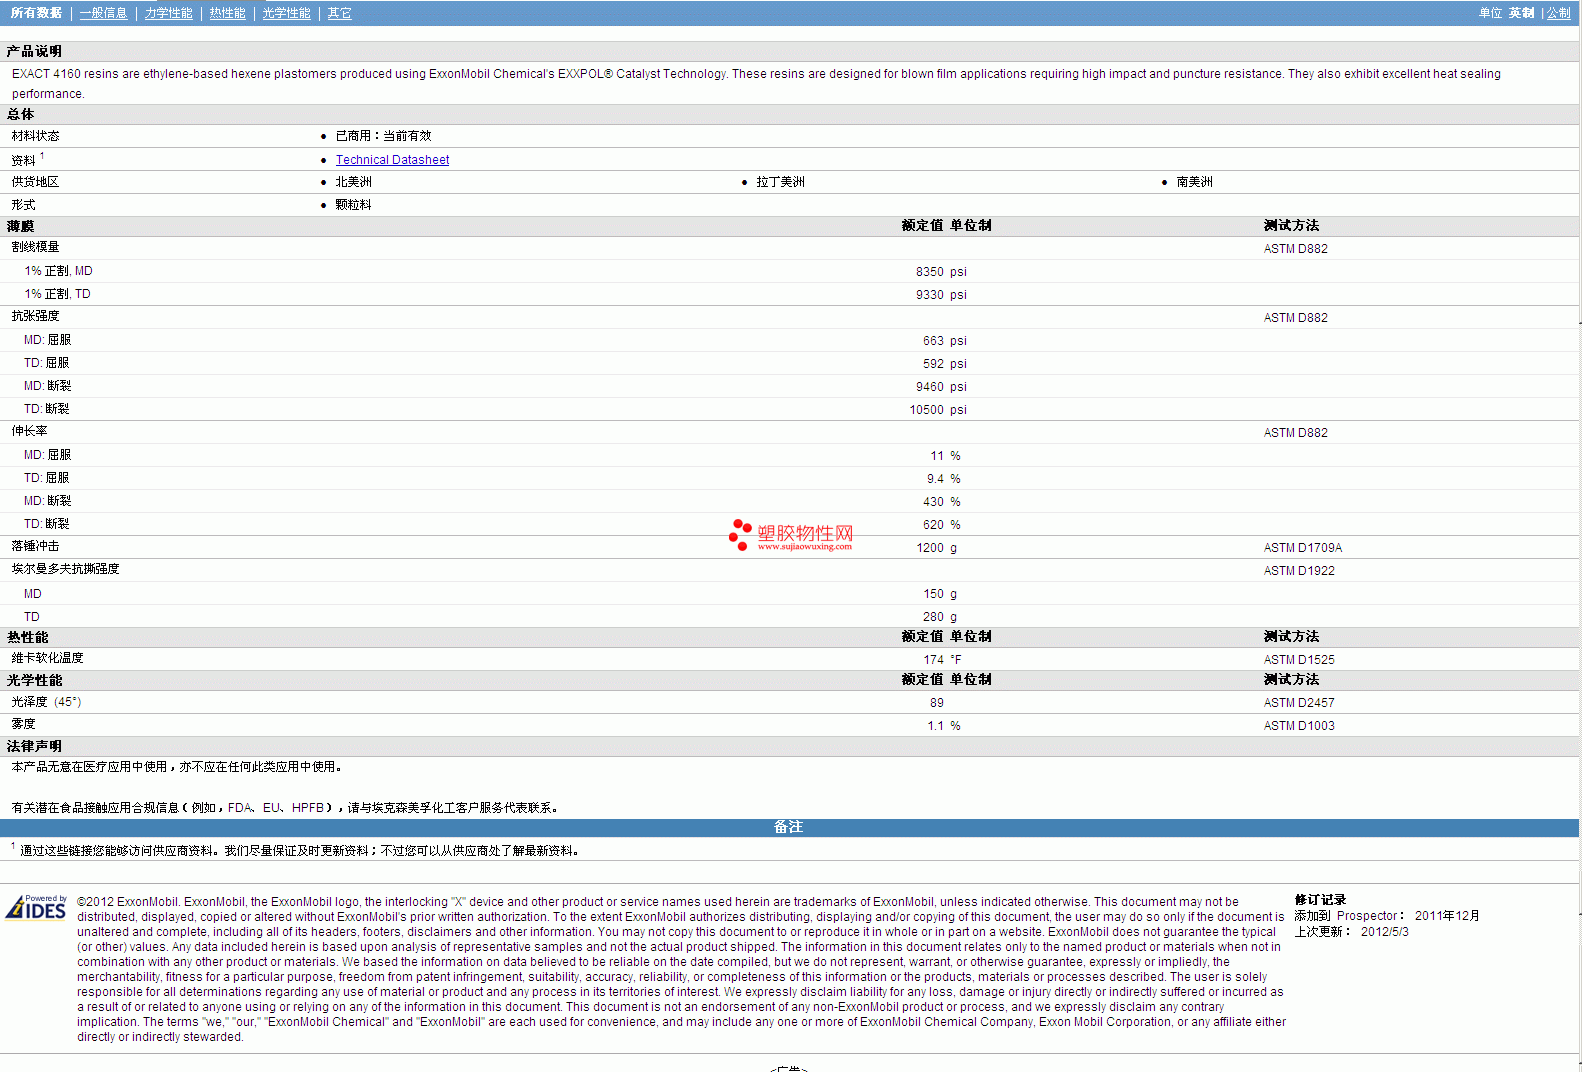Switch to the 一般信息 tab
The height and width of the screenshot is (1072, 1582).
point(104,13)
